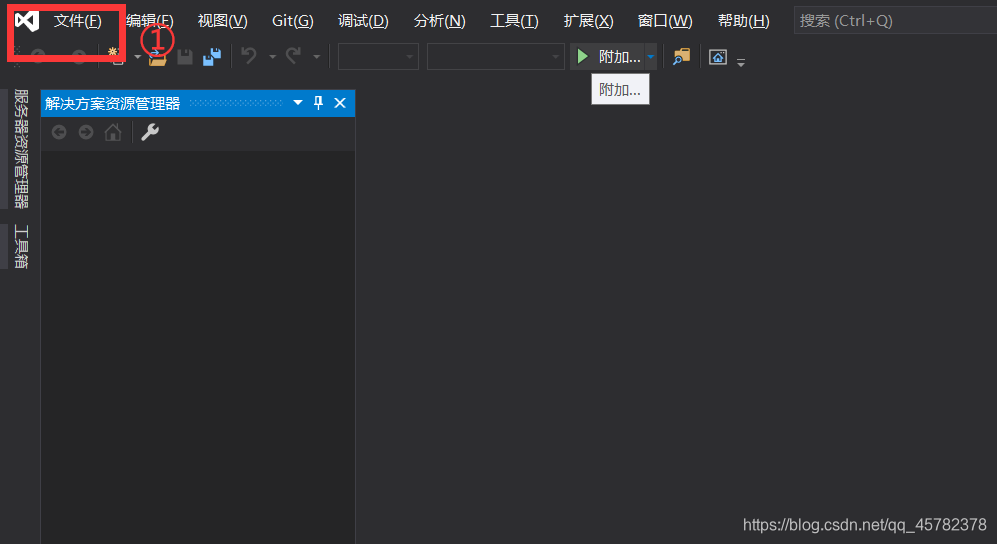Image resolution: width=997 pixels, height=544 pixels.
Task: Click the Redo arrow icon
Action: tap(293, 57)
